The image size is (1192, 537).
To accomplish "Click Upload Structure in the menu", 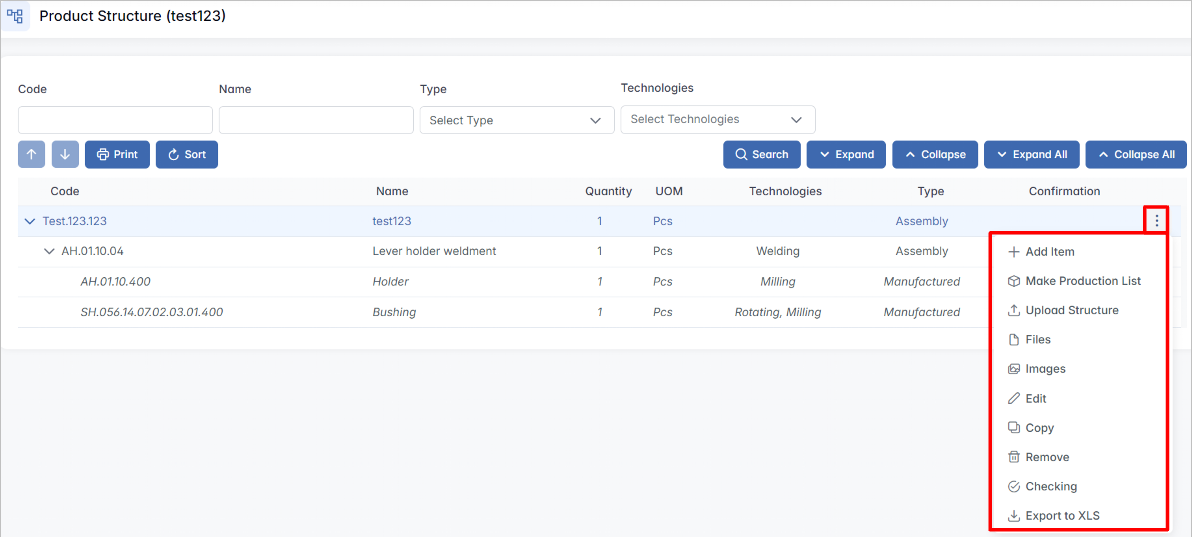I will (x=1071, y=310).
